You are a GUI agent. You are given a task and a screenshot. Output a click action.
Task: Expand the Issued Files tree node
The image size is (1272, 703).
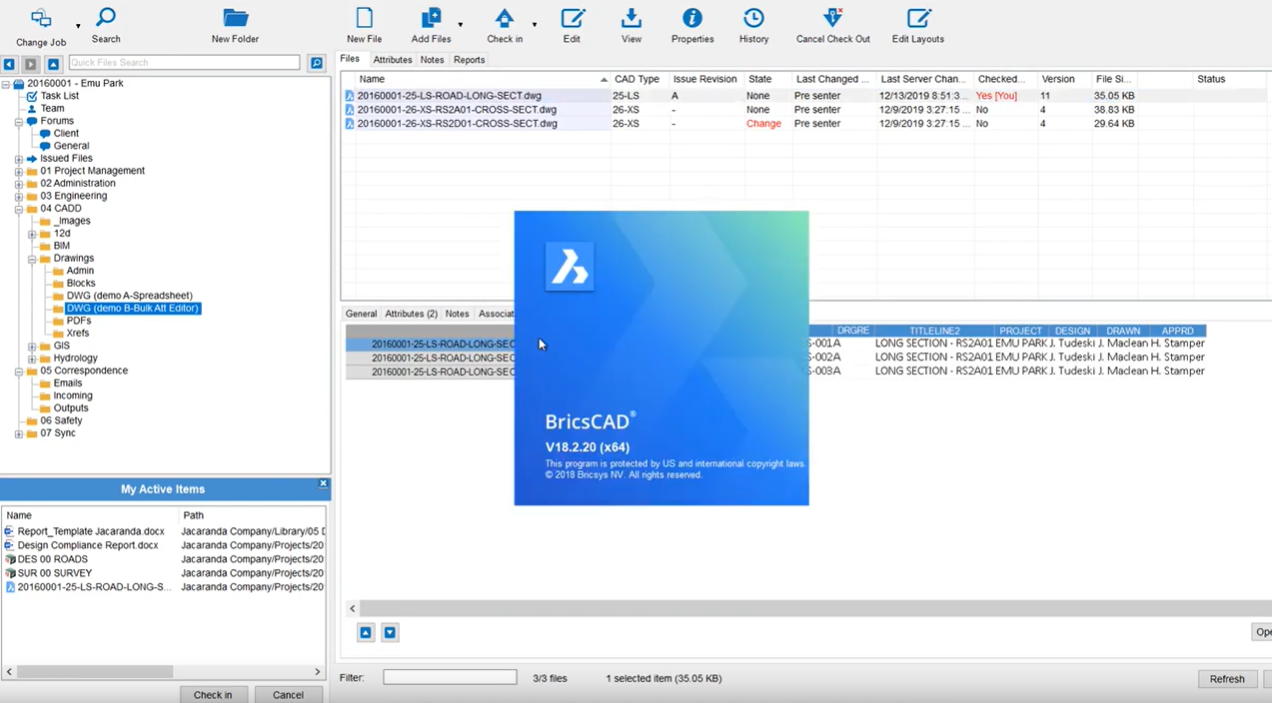(19, 159)
